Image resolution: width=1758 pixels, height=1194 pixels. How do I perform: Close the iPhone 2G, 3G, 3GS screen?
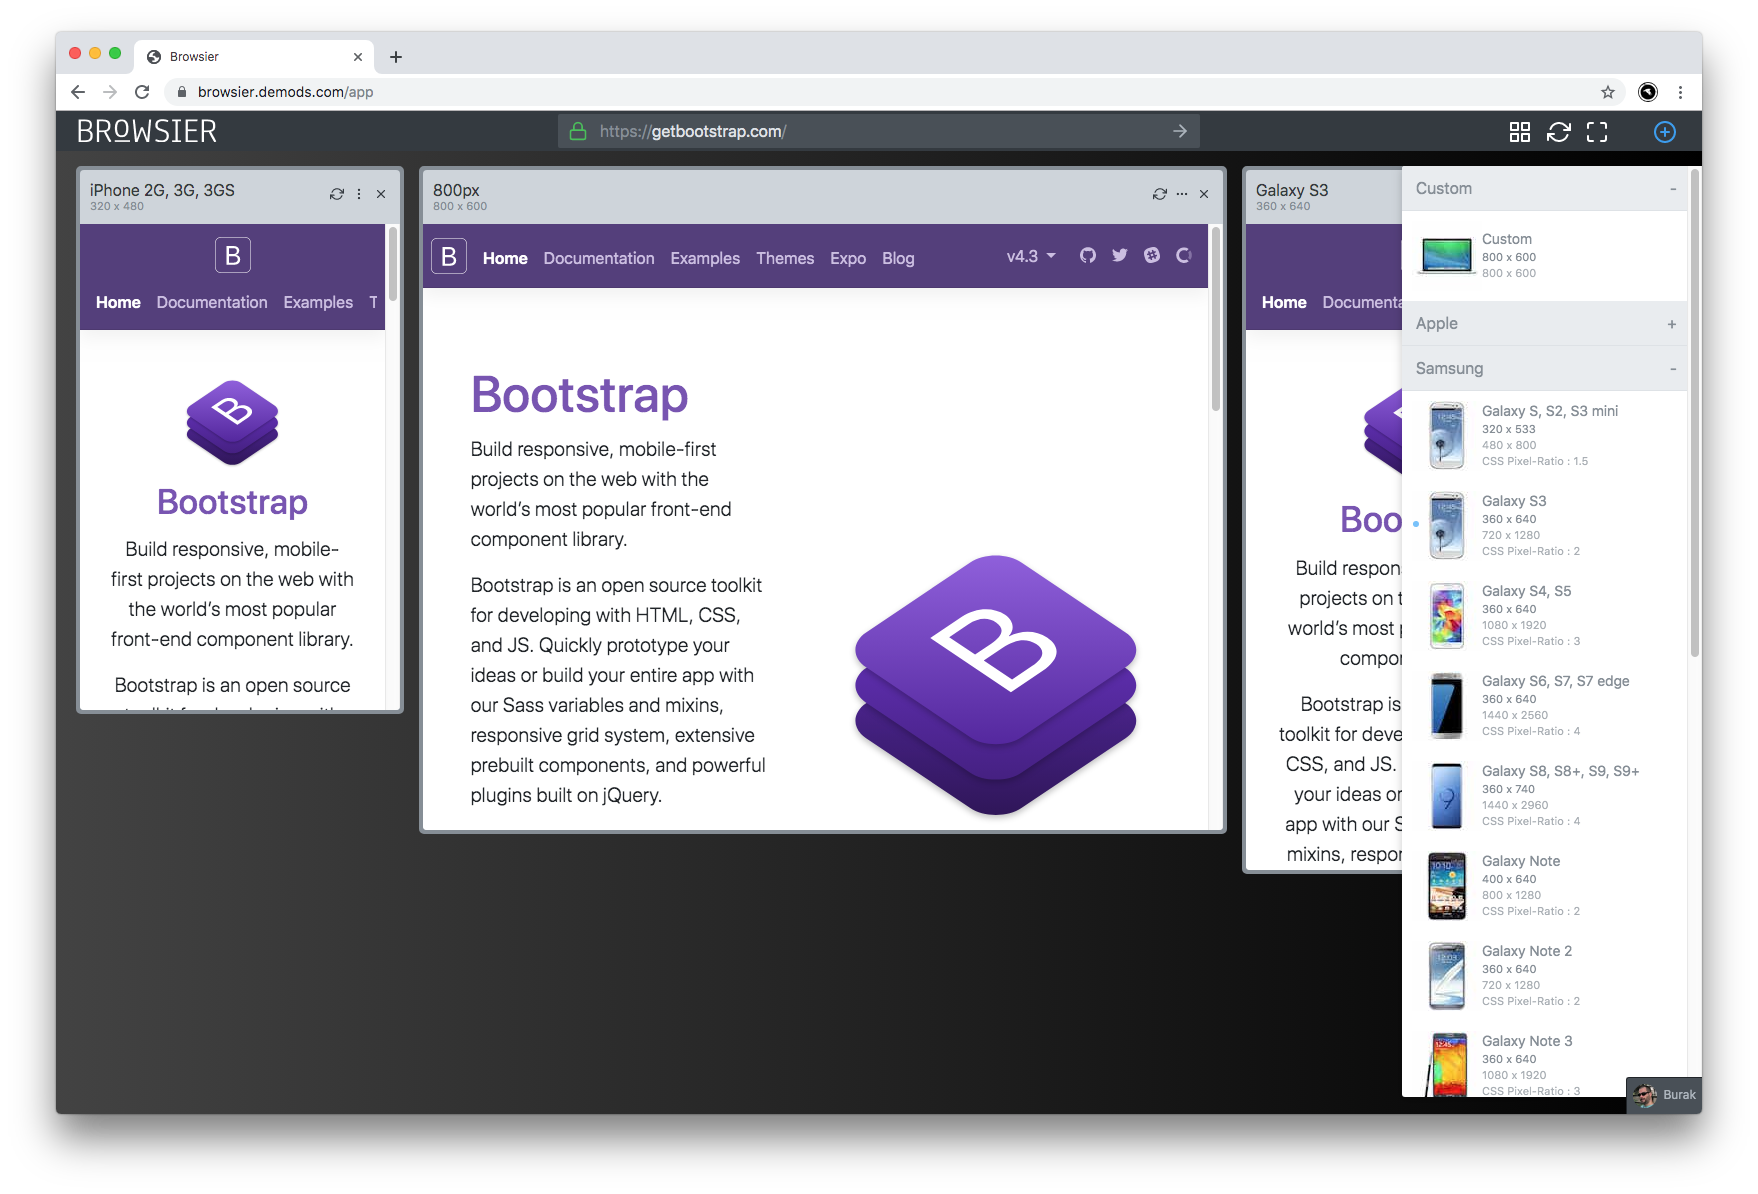pos(381,194)
